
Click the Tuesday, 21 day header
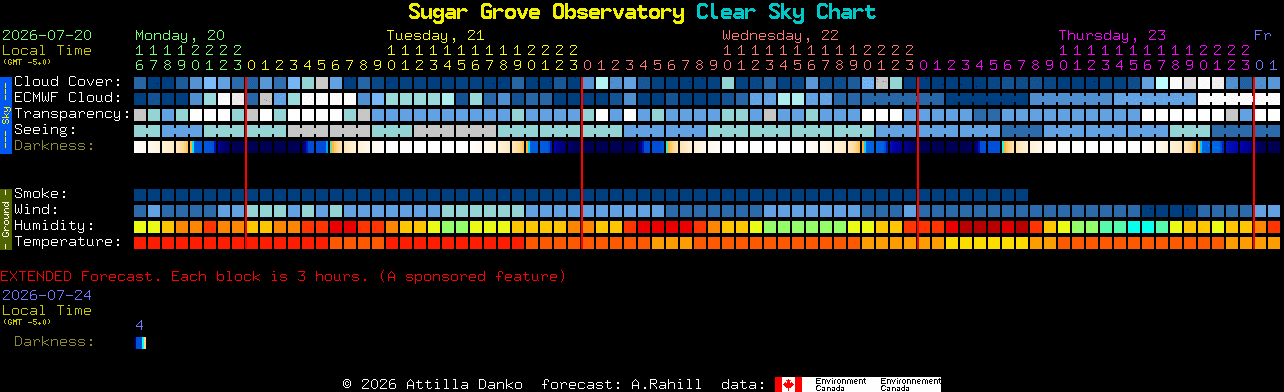click(x=436, y=34)
